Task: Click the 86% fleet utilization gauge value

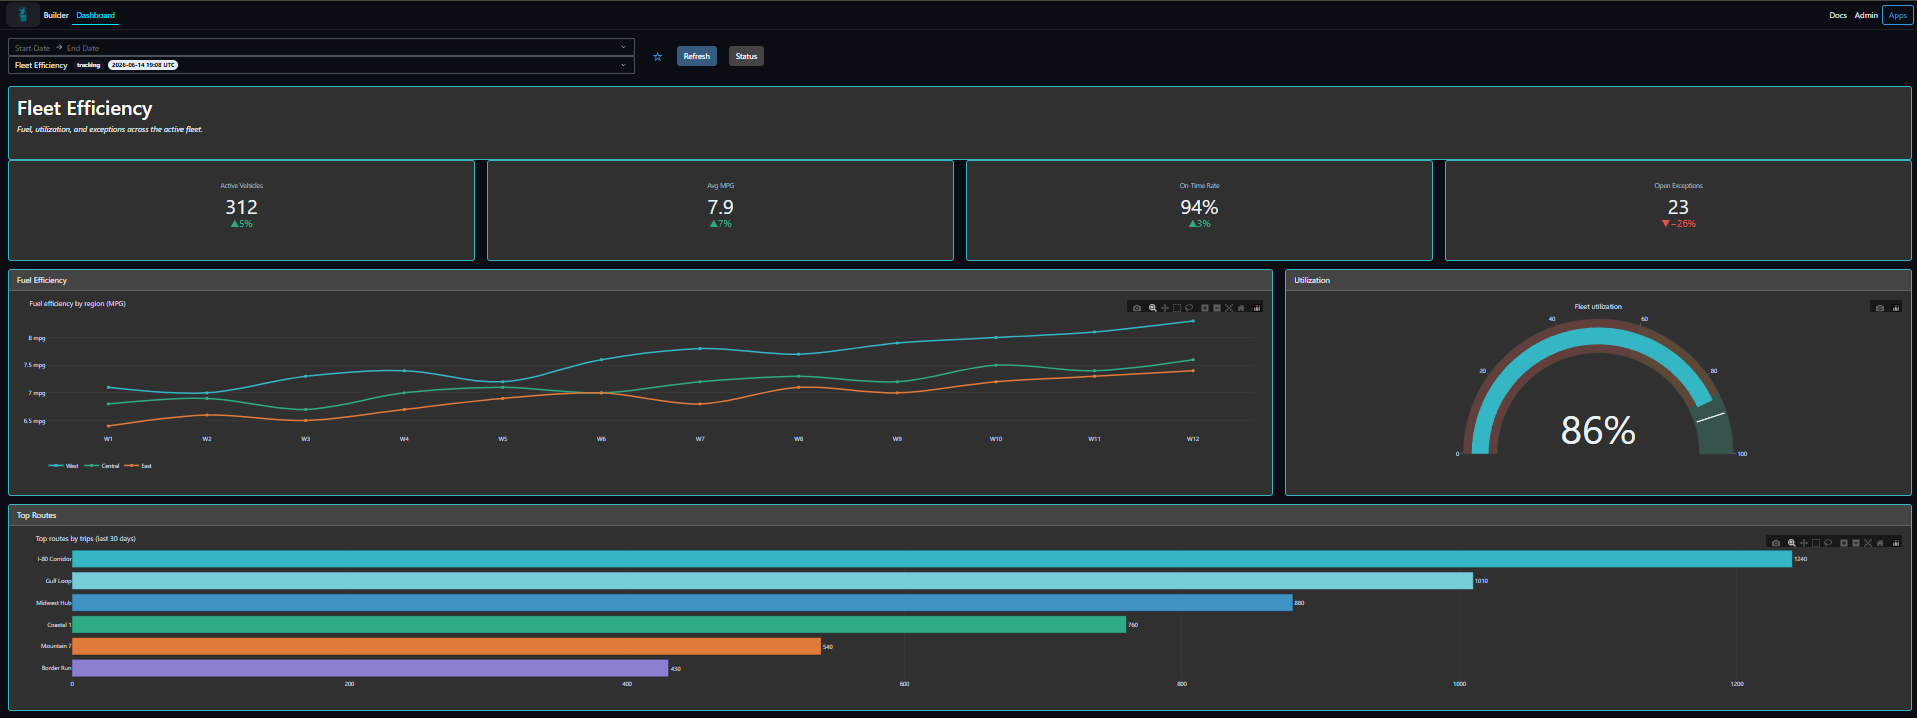Action: [x=1598, y=431]
